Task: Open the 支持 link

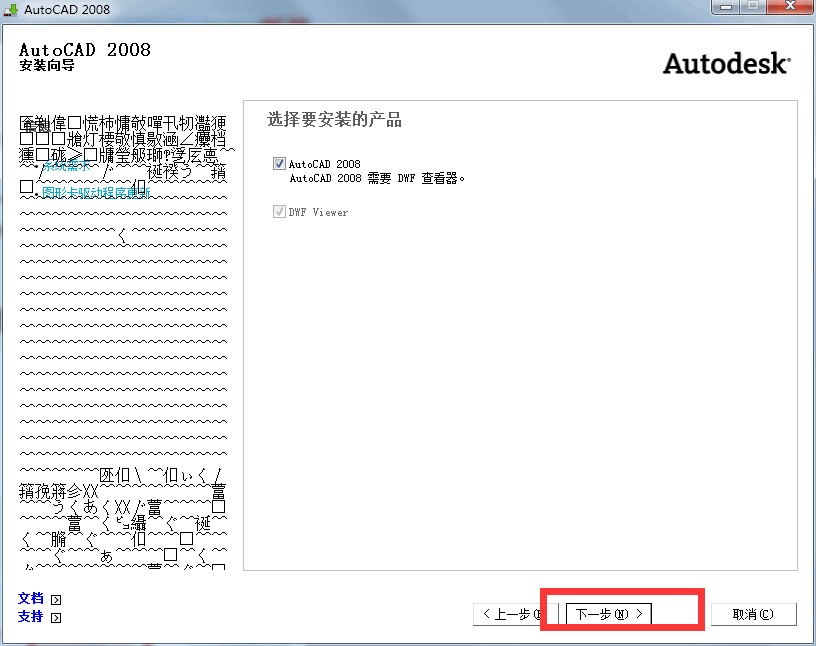Action: click(31, 617)
